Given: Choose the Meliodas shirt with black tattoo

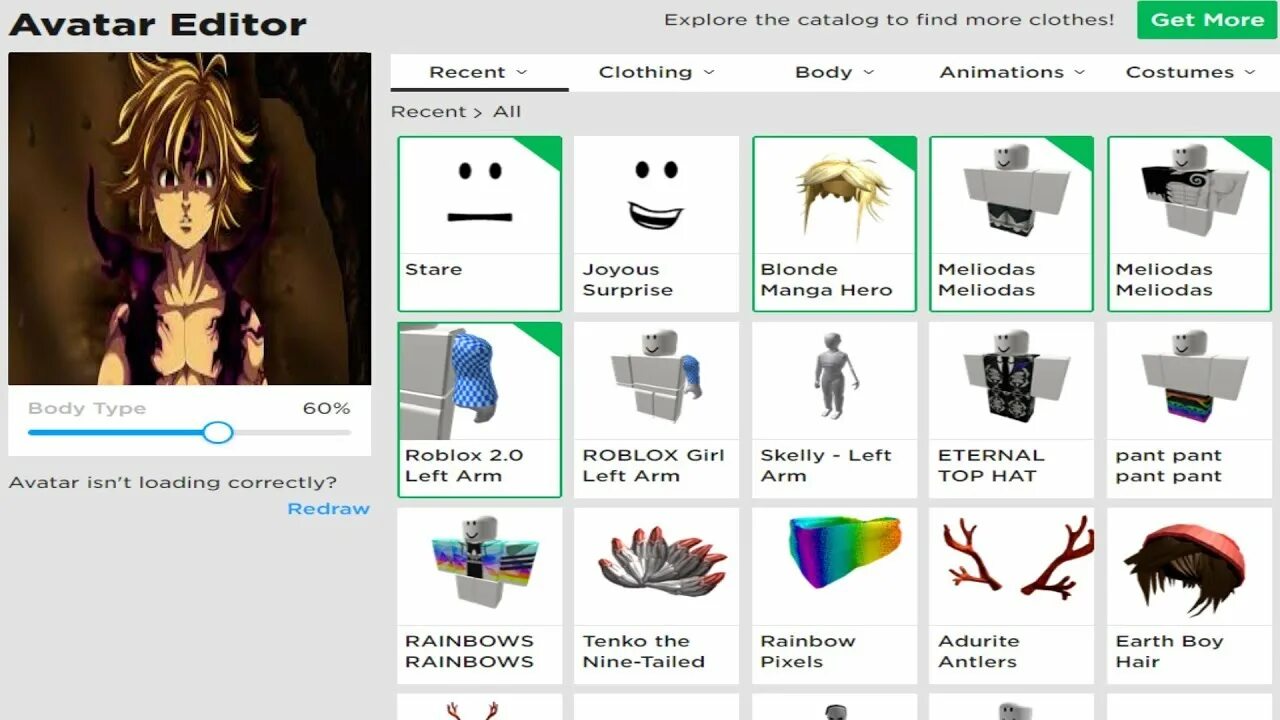Looking at the screenshot, I should [x=1190, y=224].
